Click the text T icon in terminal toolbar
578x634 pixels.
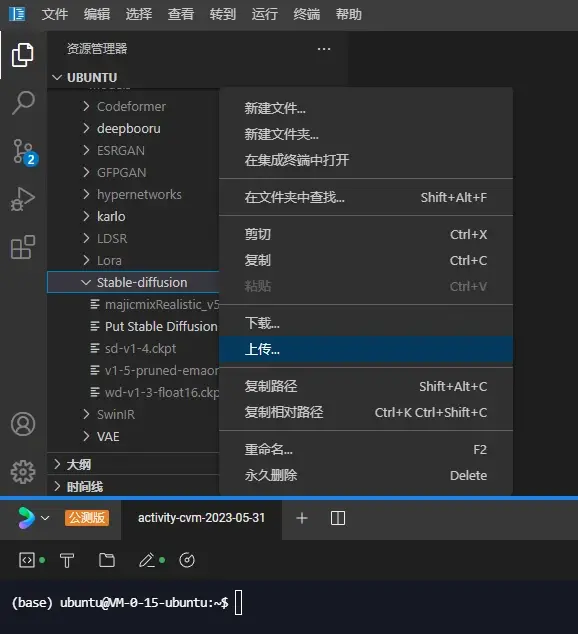(67, 560)
